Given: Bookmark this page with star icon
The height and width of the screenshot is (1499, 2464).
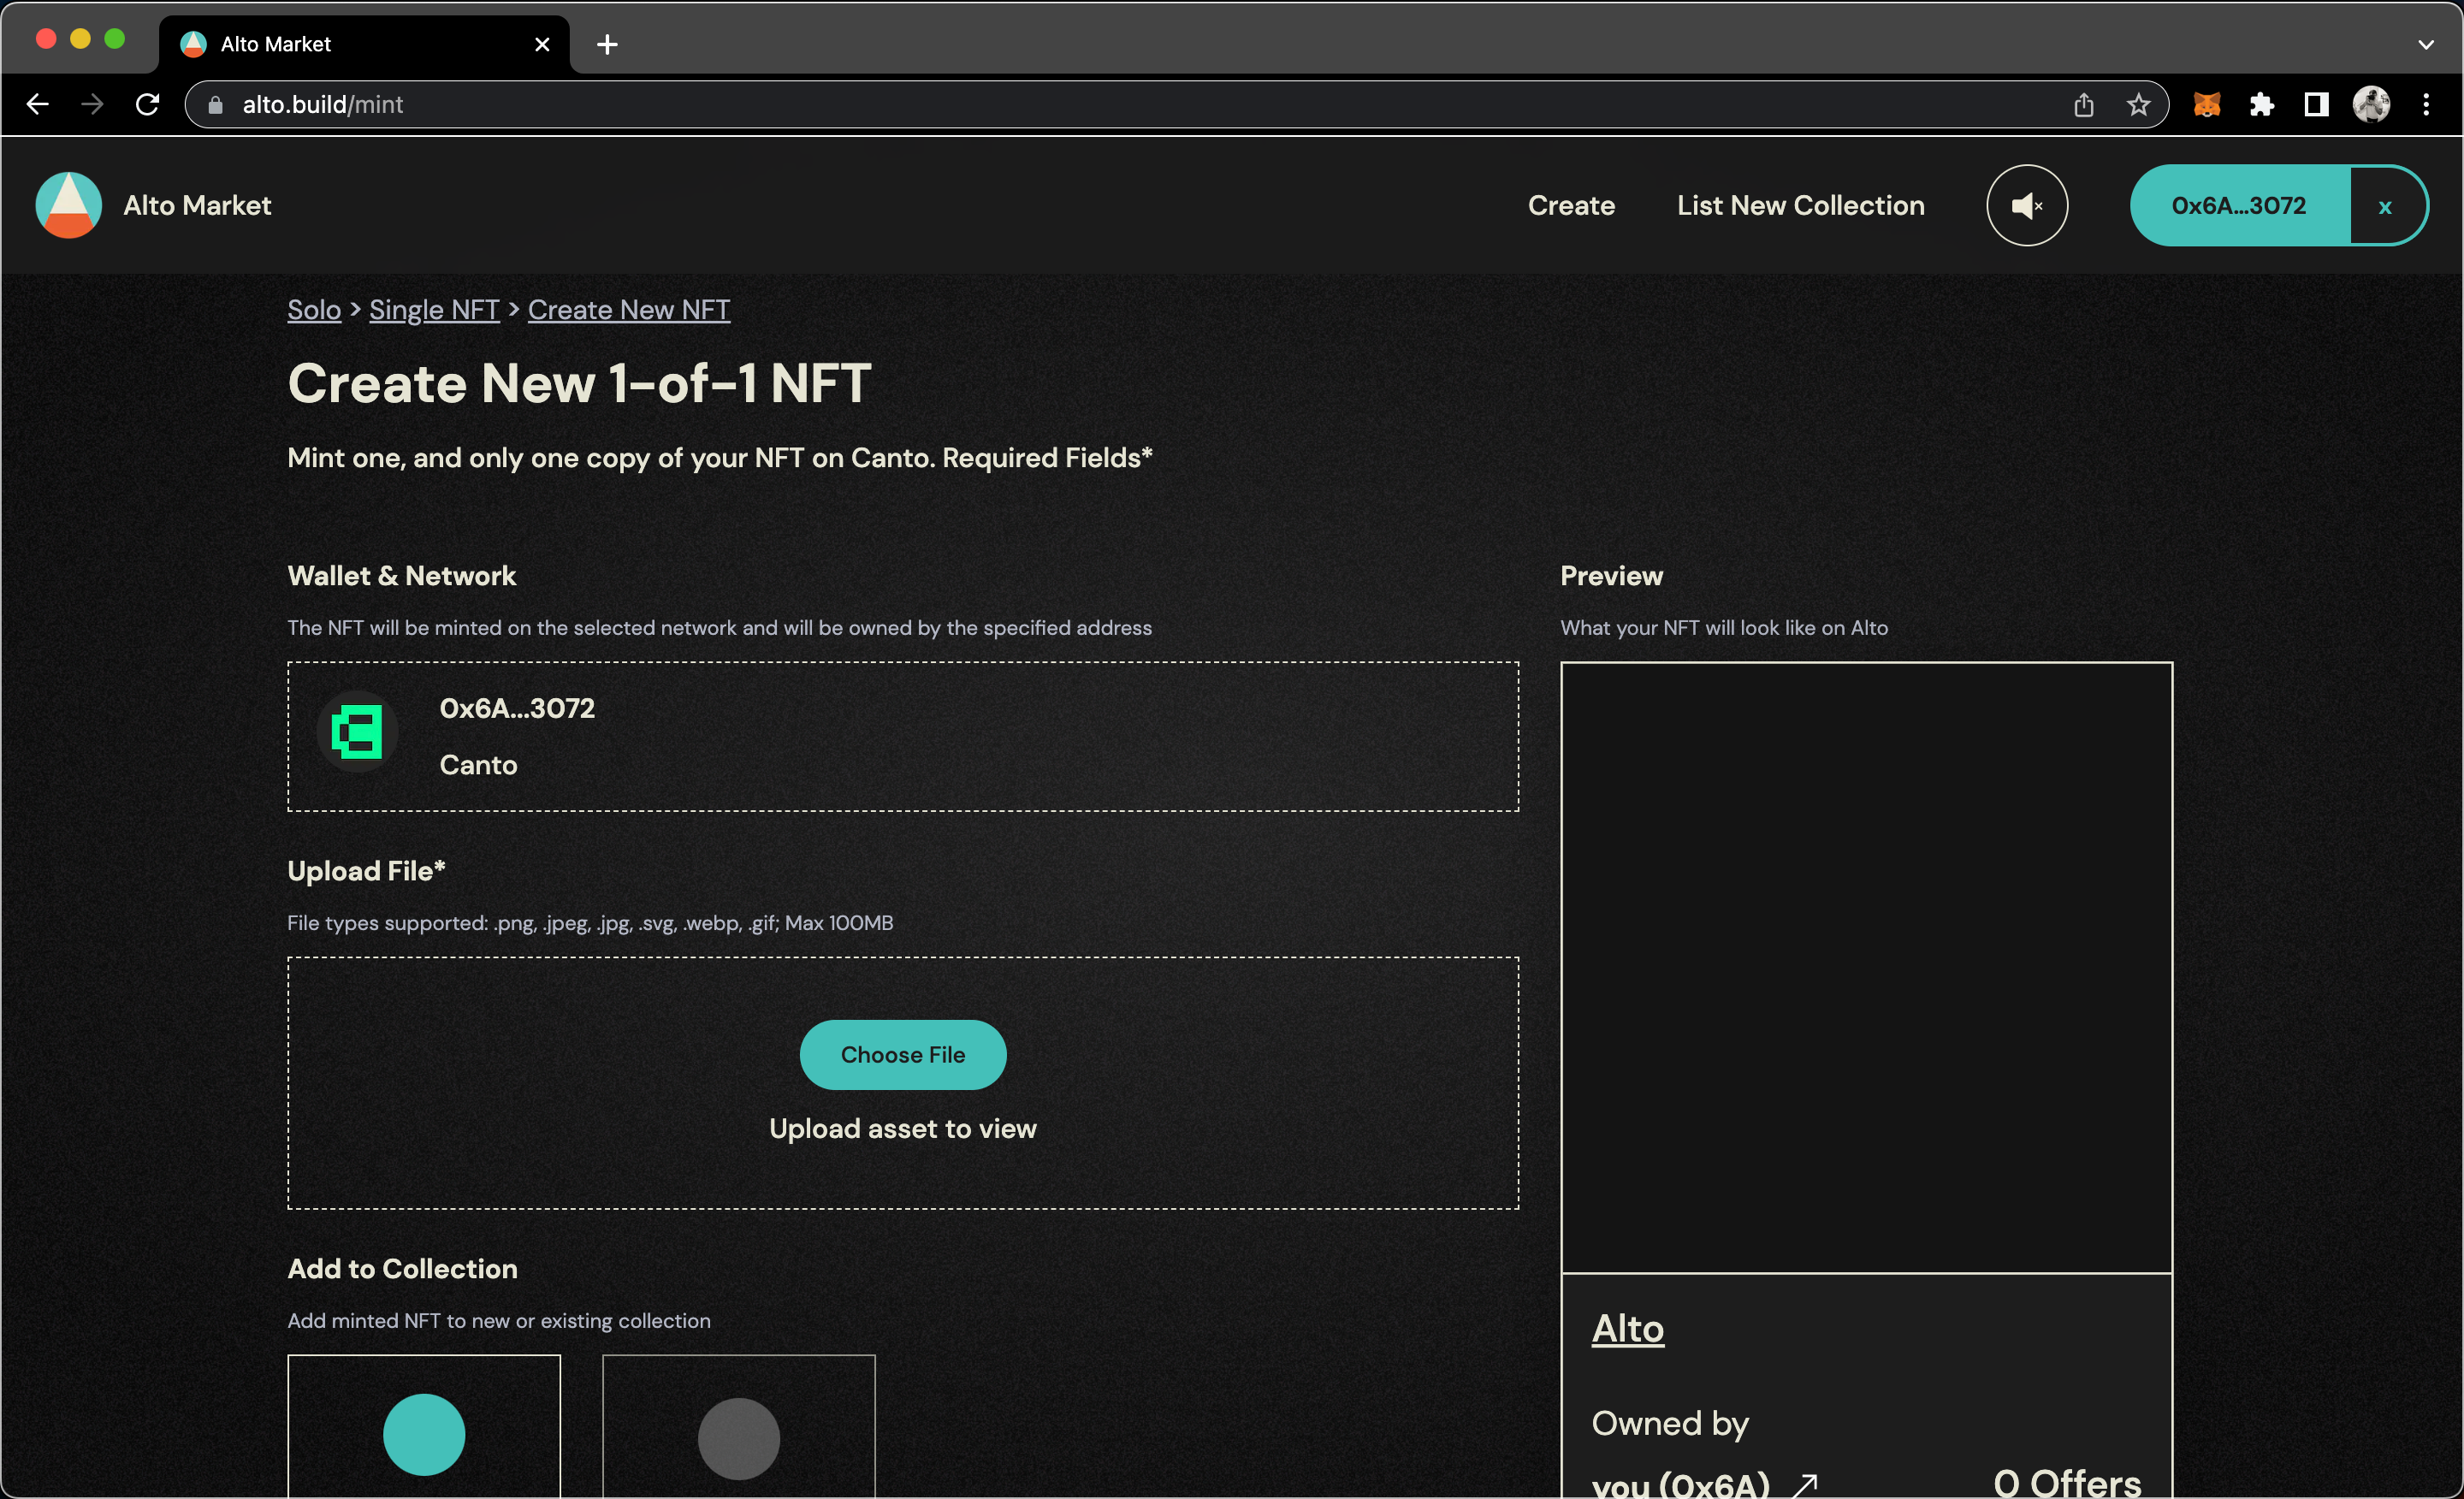Looking at the screenshot, I should (2138, 104).
